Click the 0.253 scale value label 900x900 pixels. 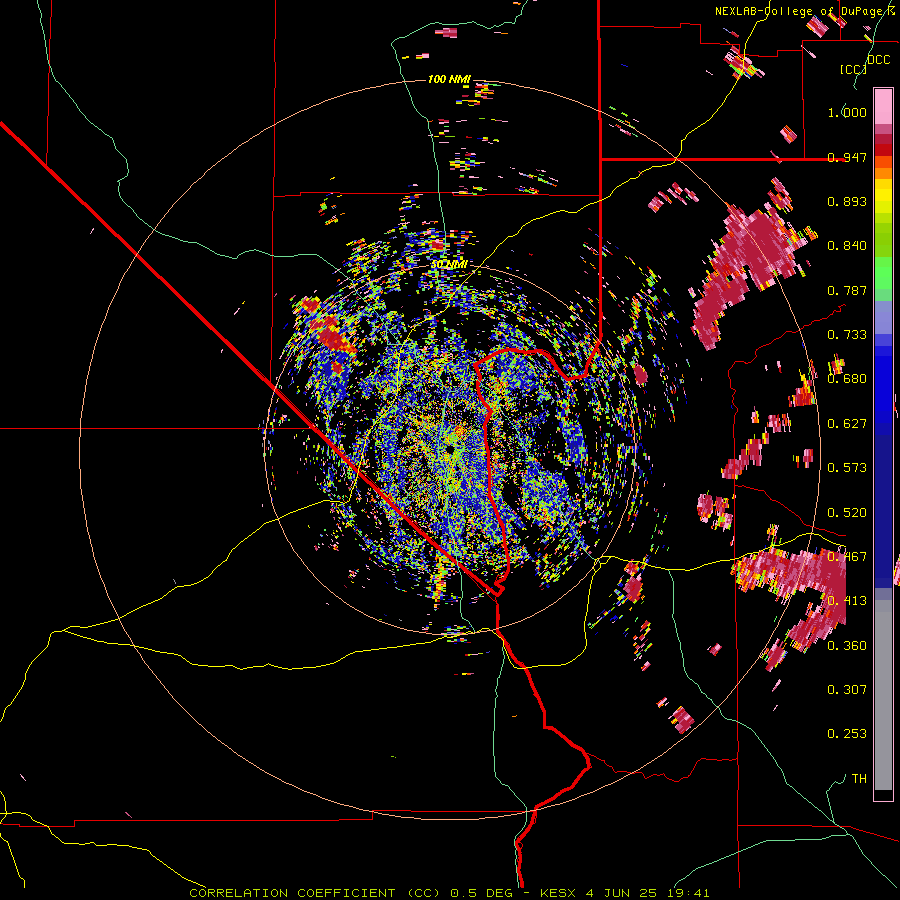tap(847, 734)
